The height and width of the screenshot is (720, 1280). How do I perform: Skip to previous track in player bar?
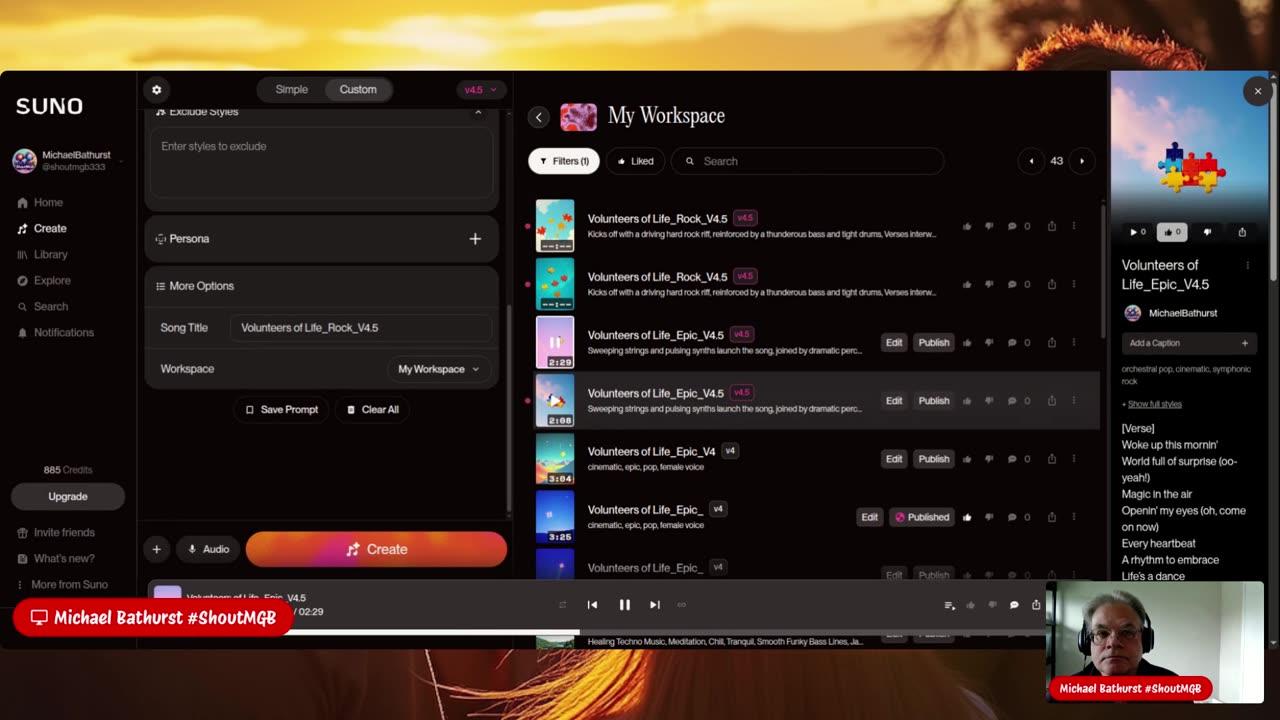tap(592, 604)
